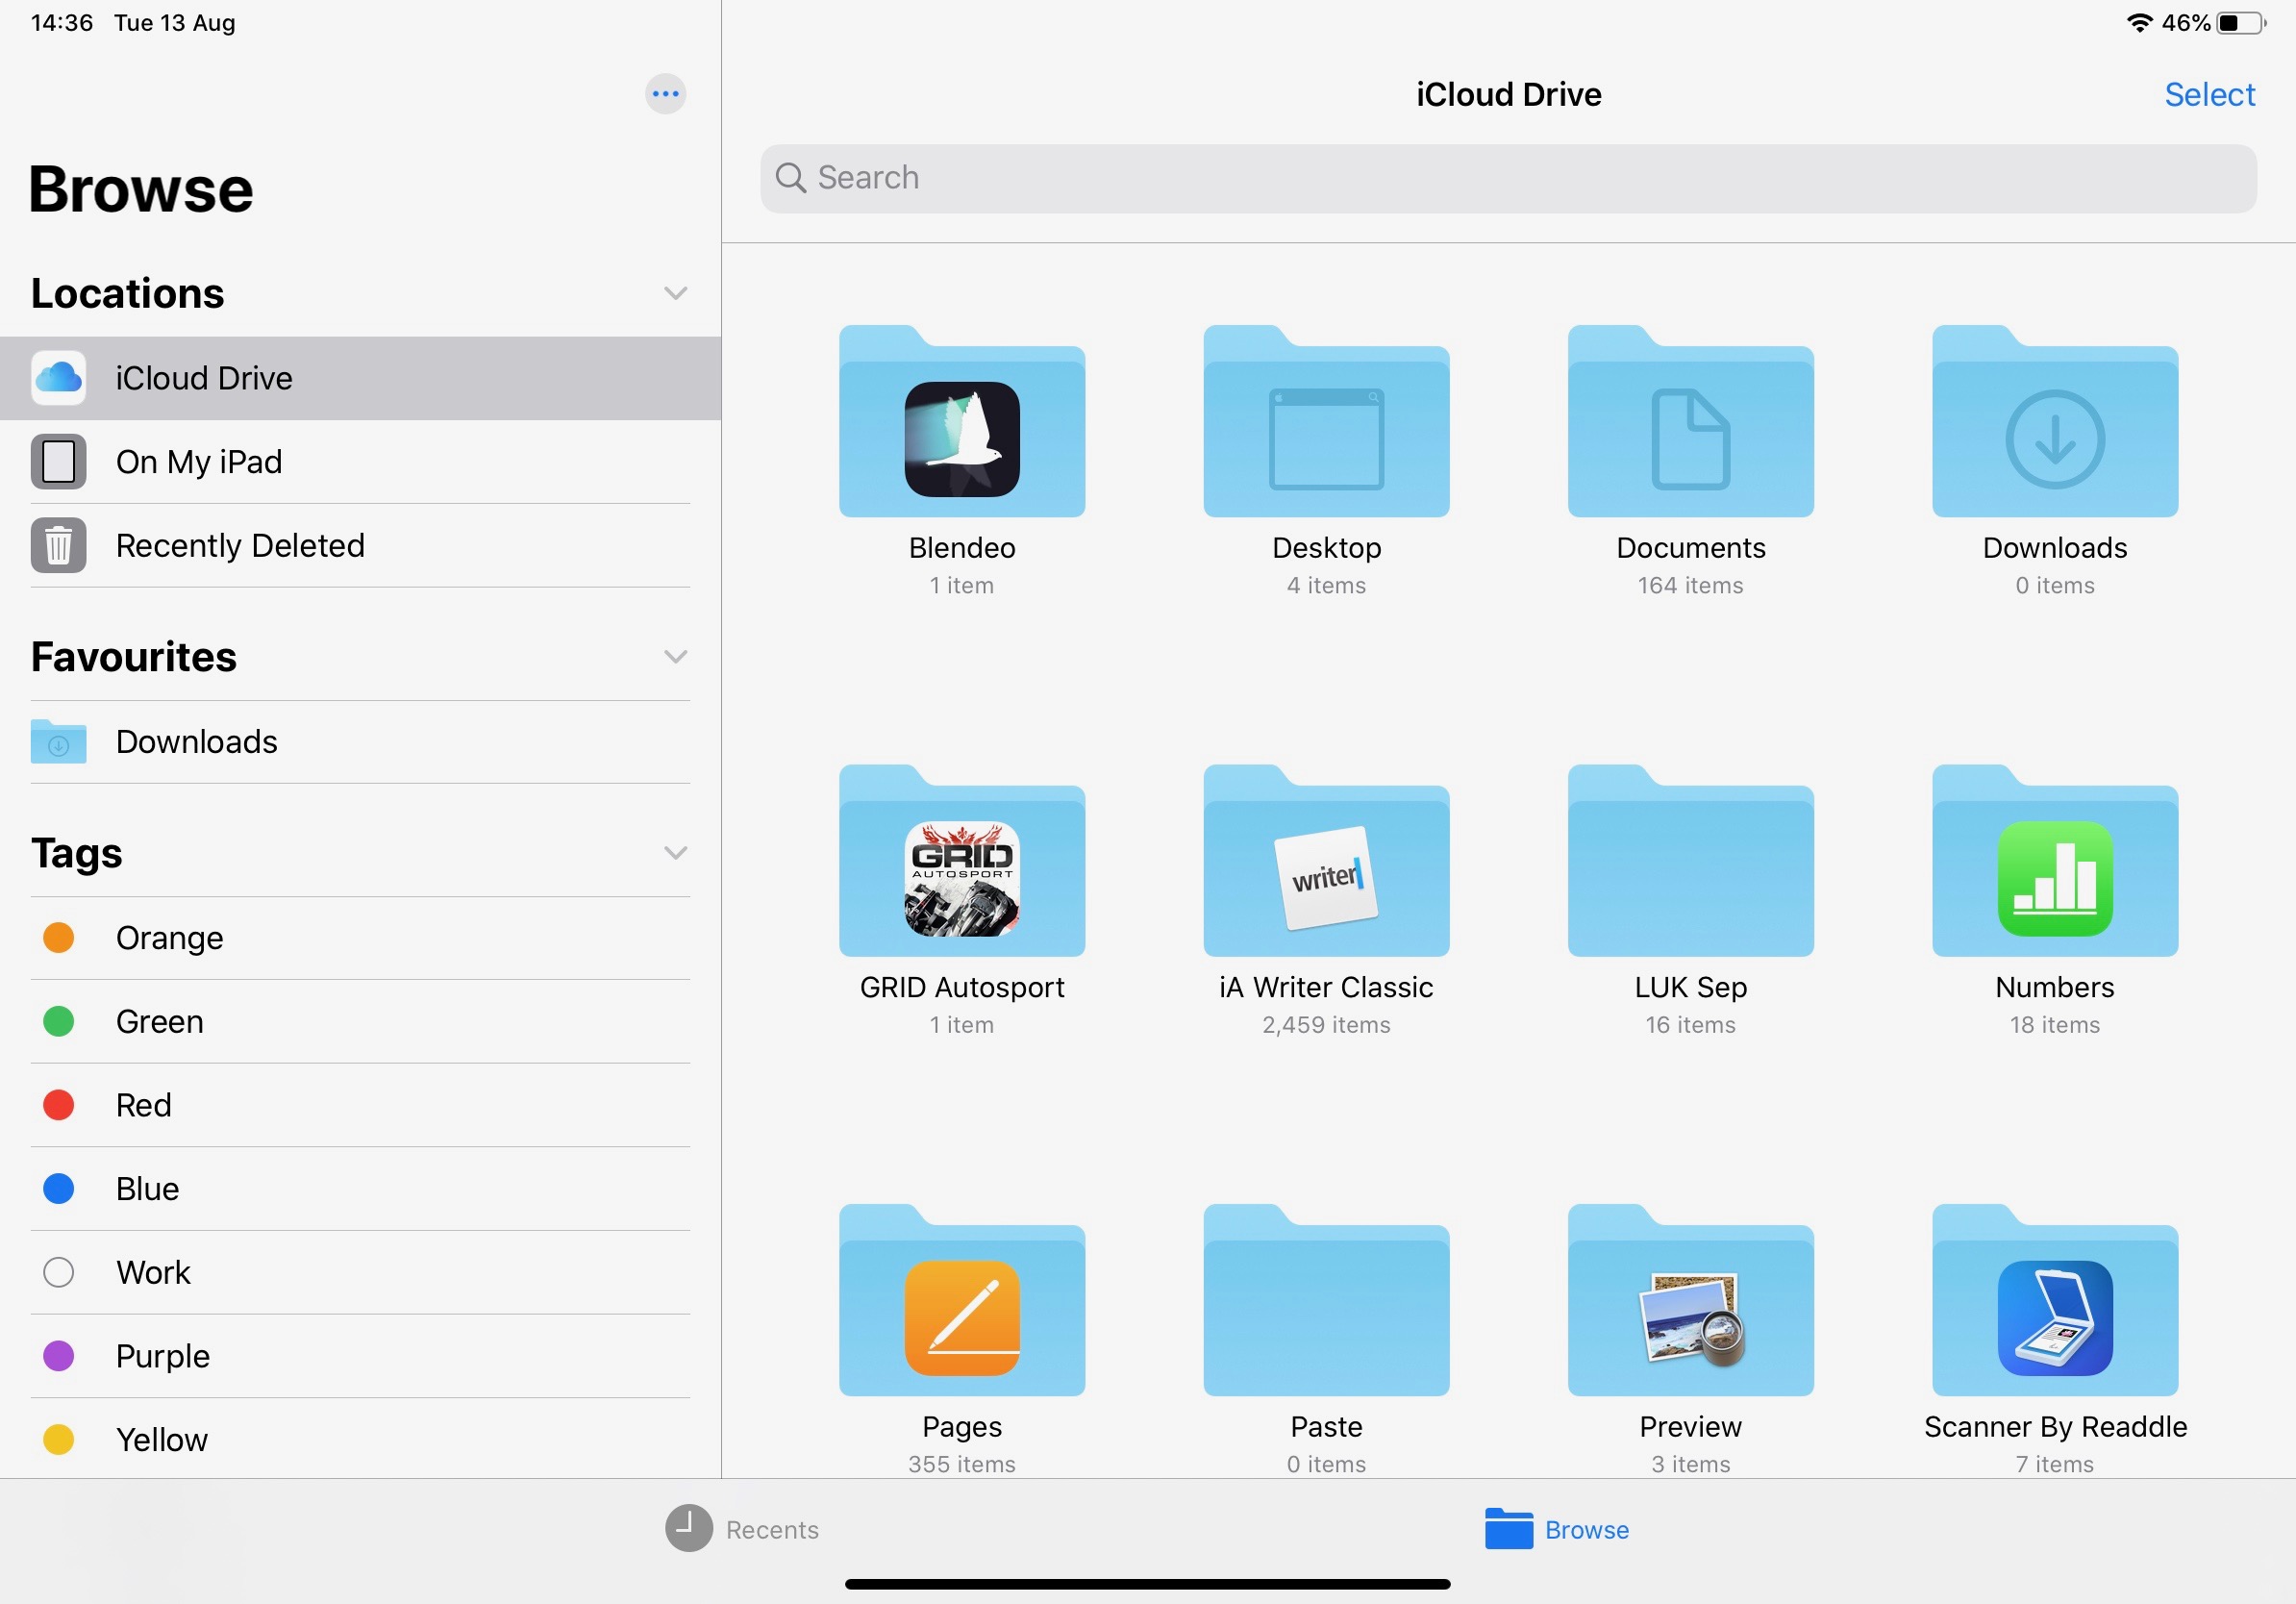This screenshot has height=1604, width=2296.
Task: Click the On My iPad device icon
Action: pos(58,462)
